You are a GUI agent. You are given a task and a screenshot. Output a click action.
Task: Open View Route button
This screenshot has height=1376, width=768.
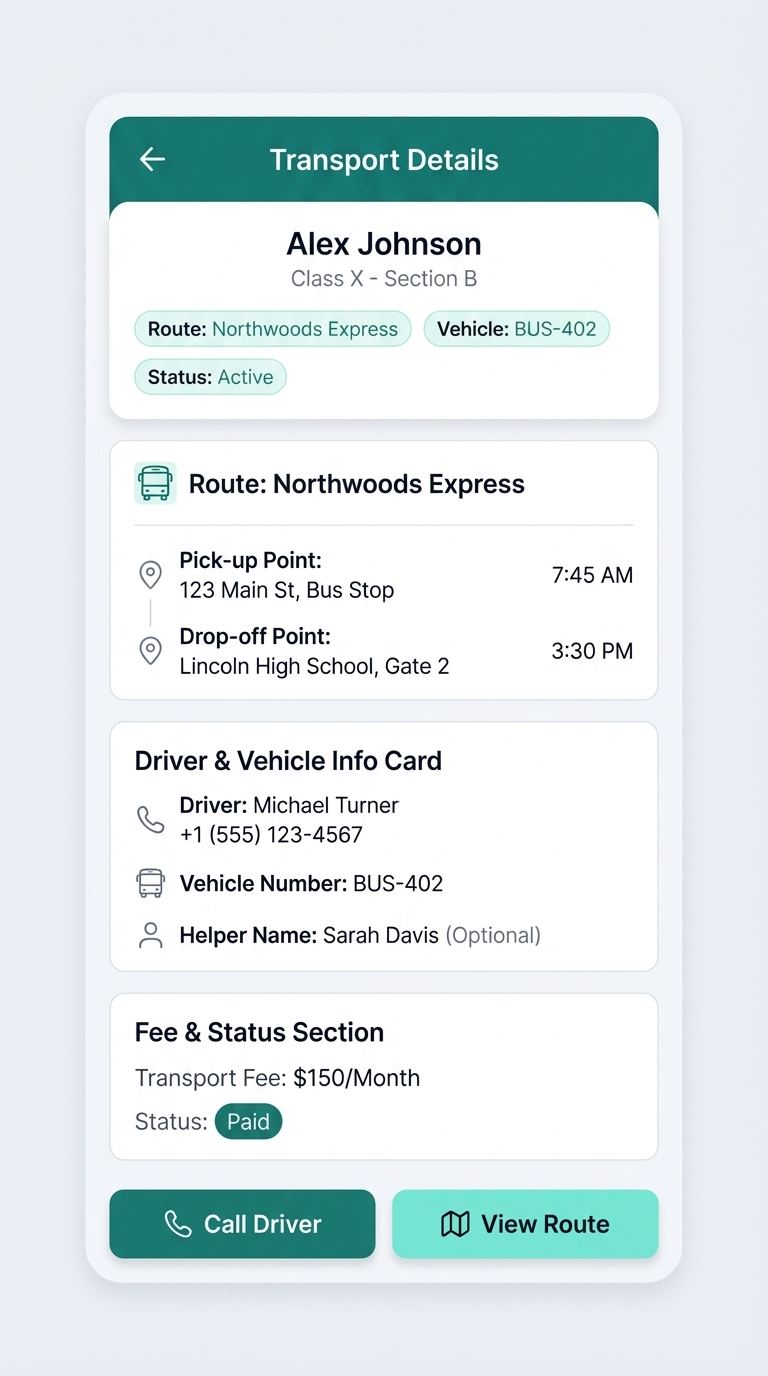[x=525, y=1224]
